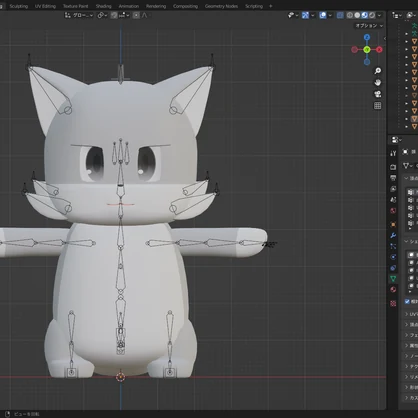This screenshot has height=418, width=418.
Task: Click the hand pan view icon
Action: 377,82
